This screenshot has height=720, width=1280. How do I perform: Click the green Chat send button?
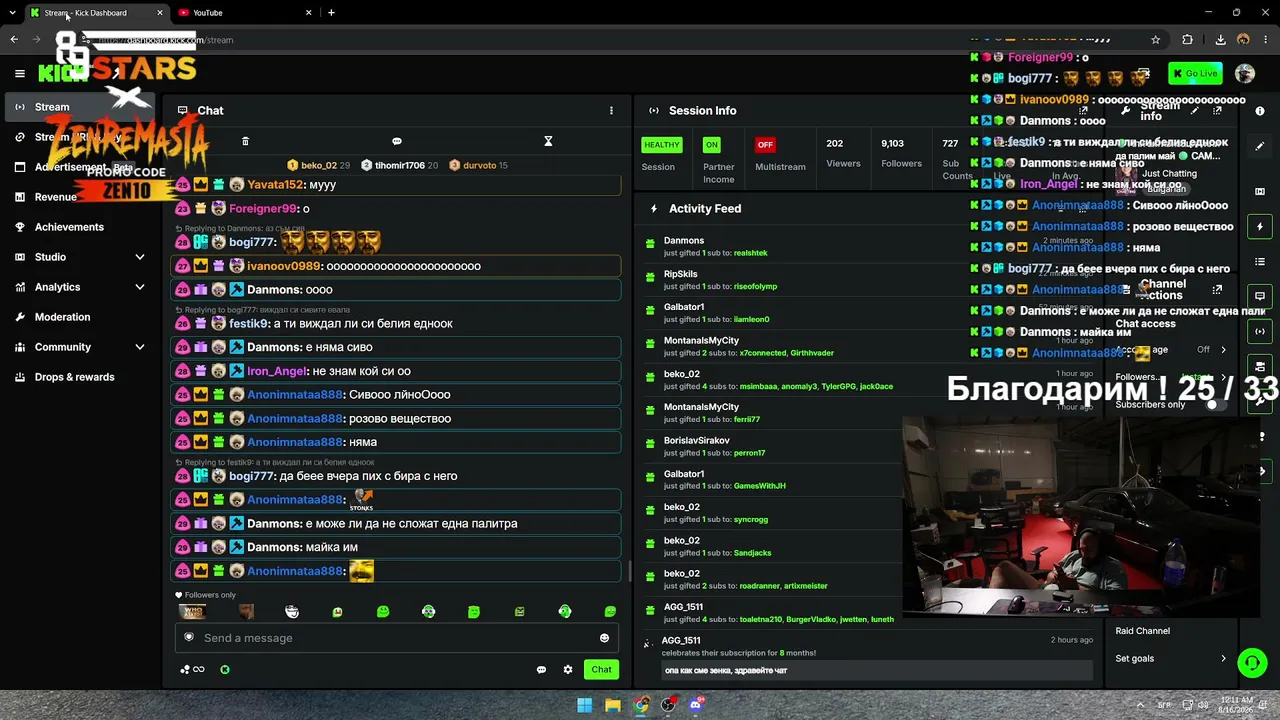601,670
